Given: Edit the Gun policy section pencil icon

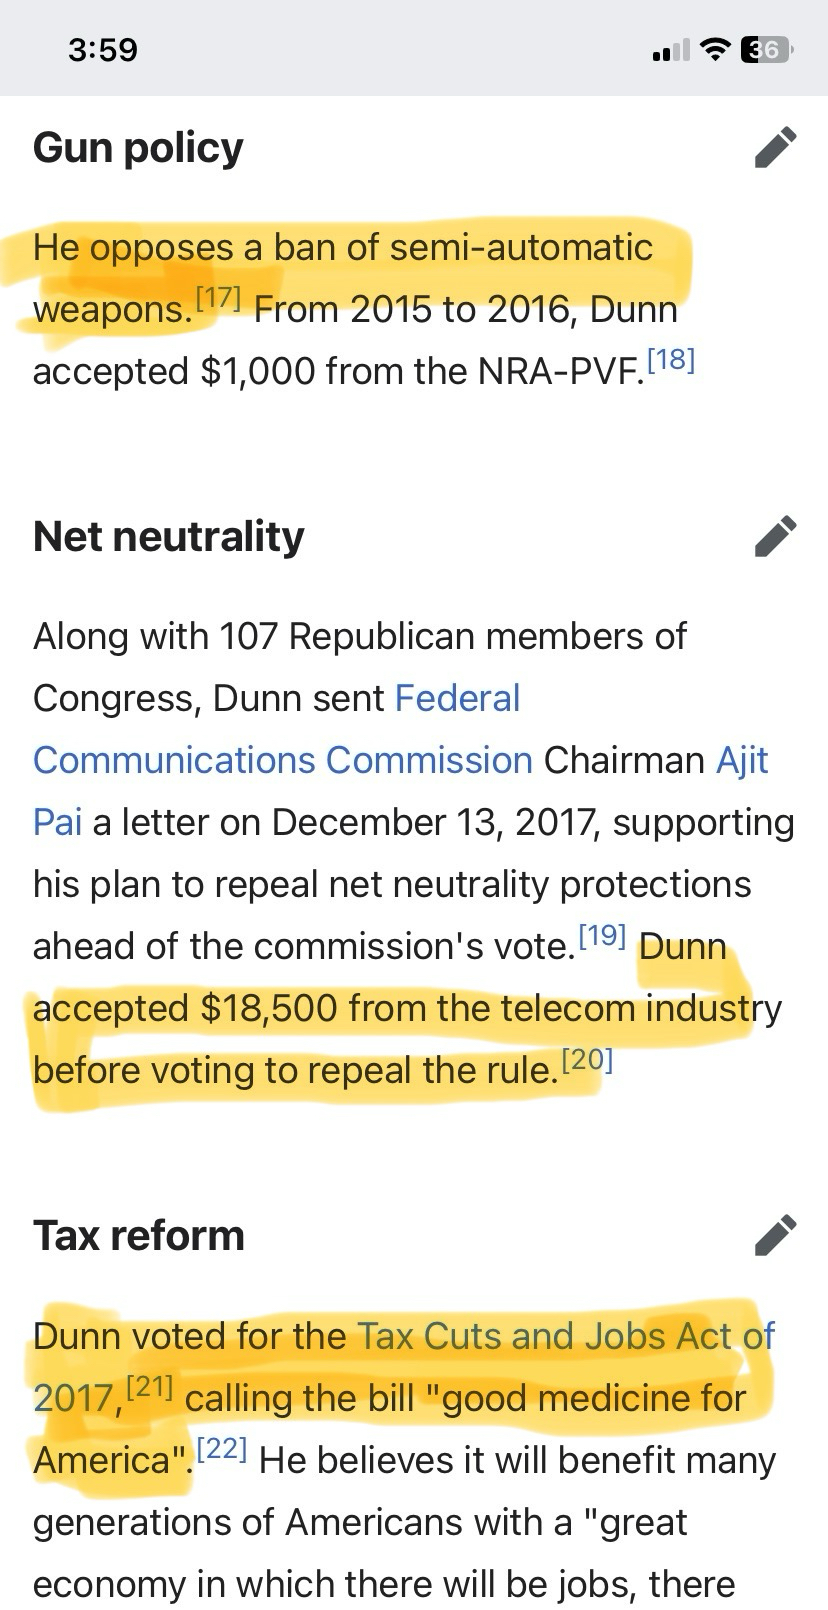Looking at the screenshot, I should click(775, 147).
